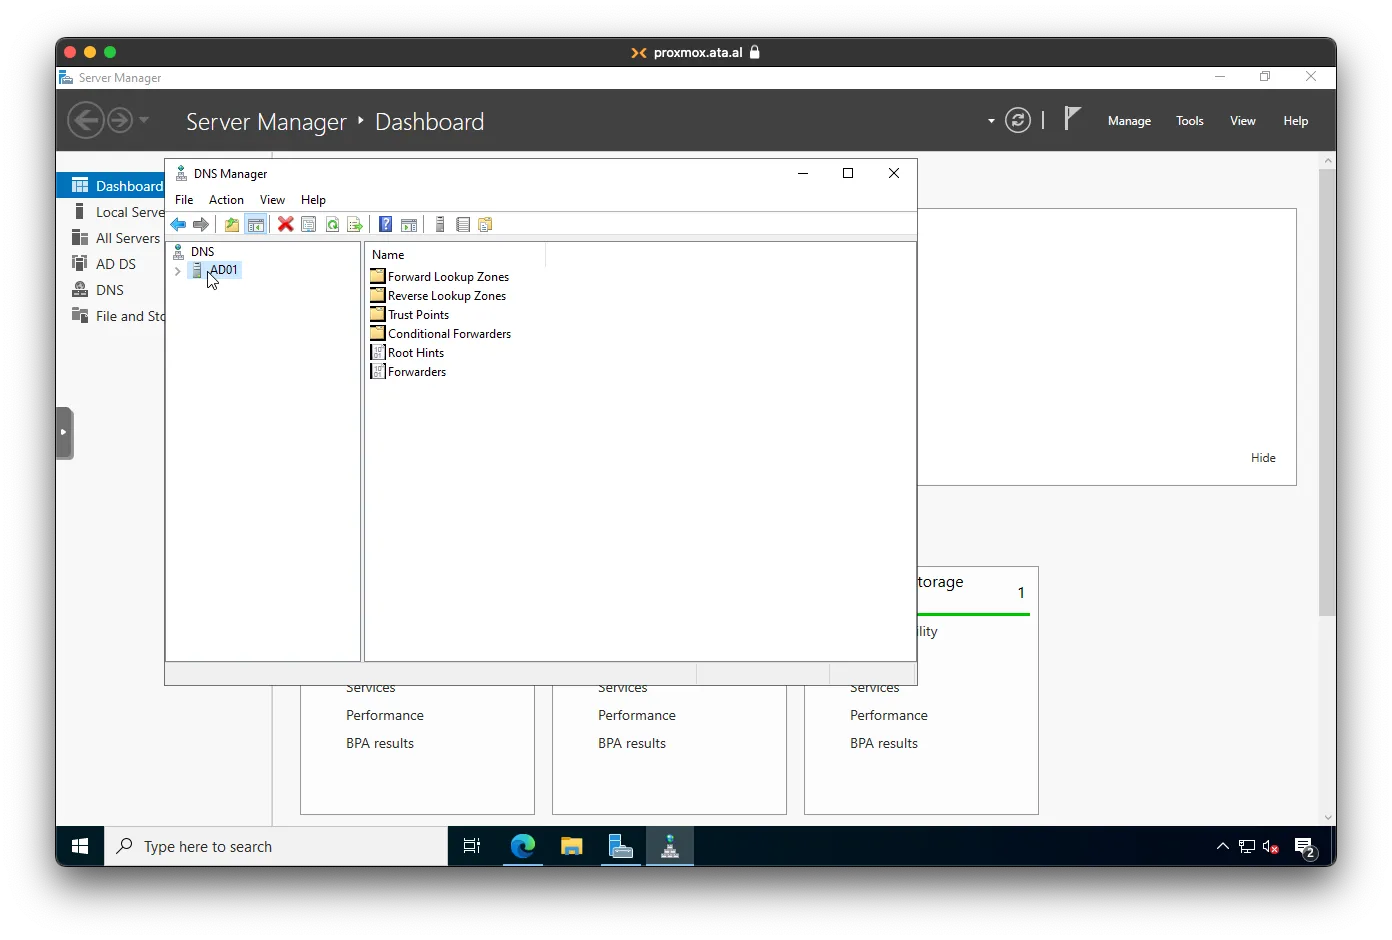
Task: Click Performance in the left role tile
Action: pyautogui.click(x=385, y=716)
